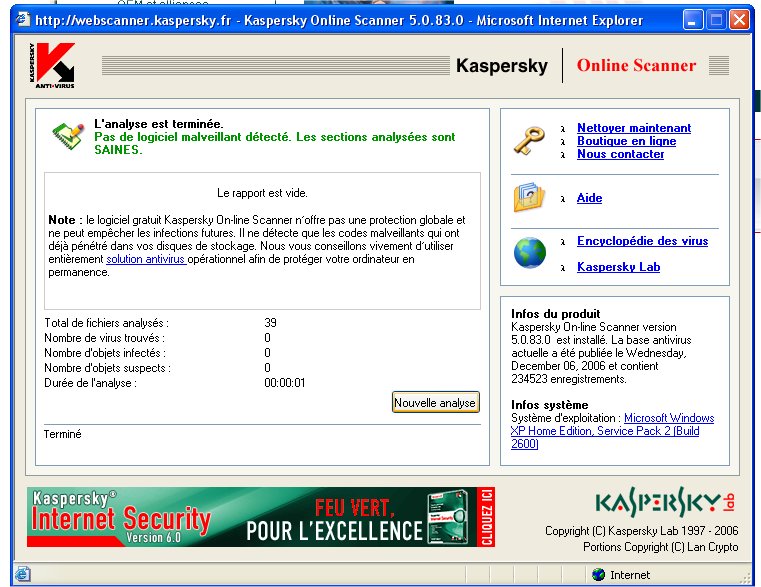Click the value 39 for files analysed
The height and width of the screenshot is (587, 761).
point(270,322)
